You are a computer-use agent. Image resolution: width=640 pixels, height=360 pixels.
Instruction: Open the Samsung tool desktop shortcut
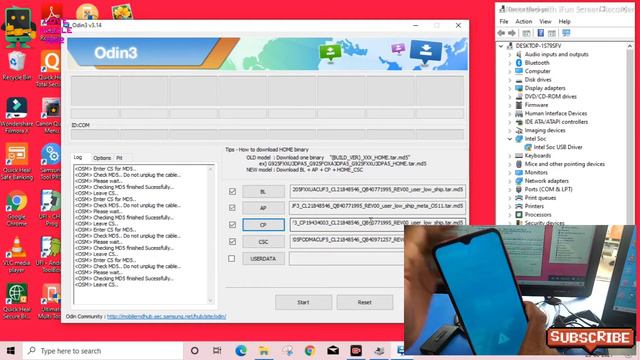pyautogui.click(x=51, y=162)
